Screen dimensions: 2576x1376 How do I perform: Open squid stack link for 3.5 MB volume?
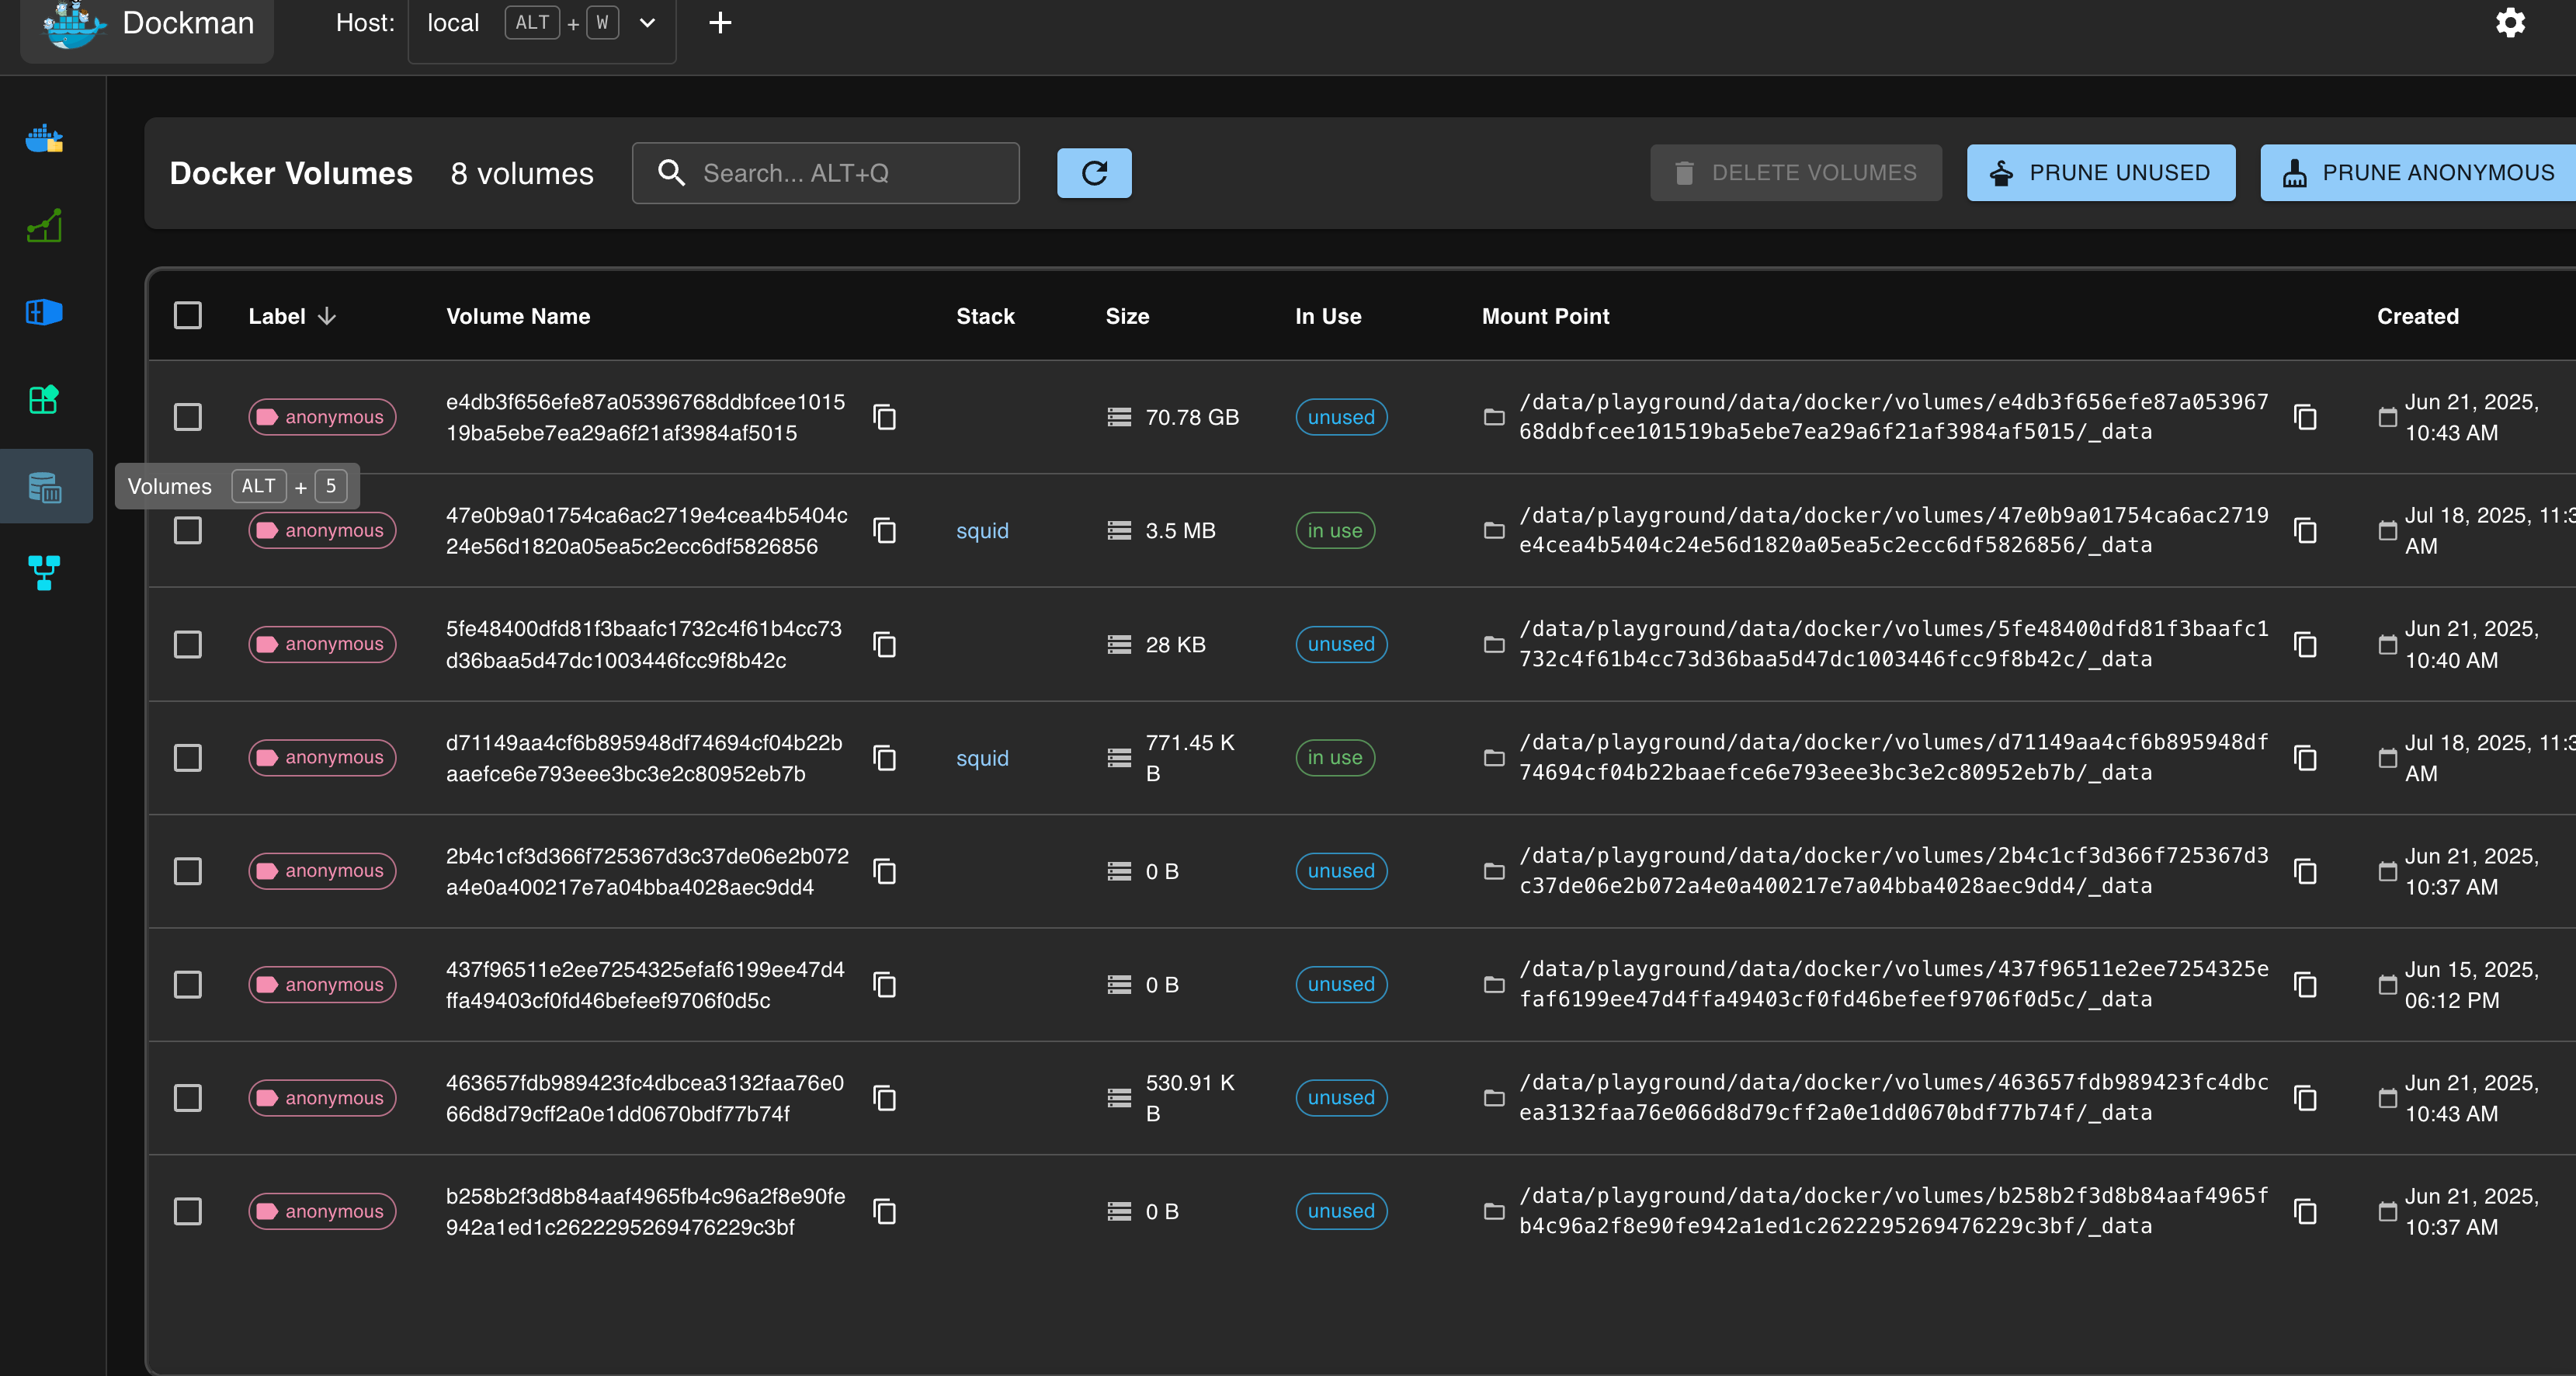click(x=982, y=531)
